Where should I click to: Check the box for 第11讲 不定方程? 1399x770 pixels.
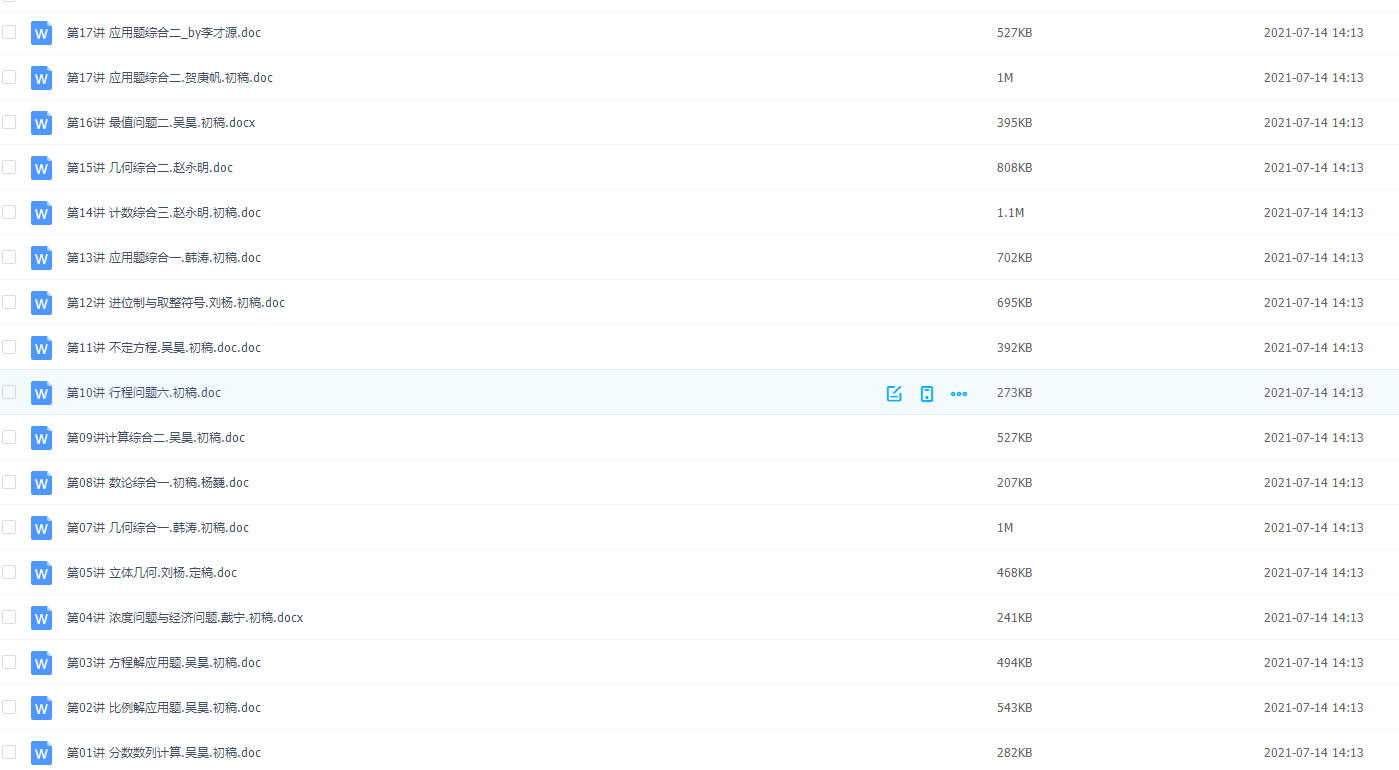pyautogui.click(x=9, y=347)
